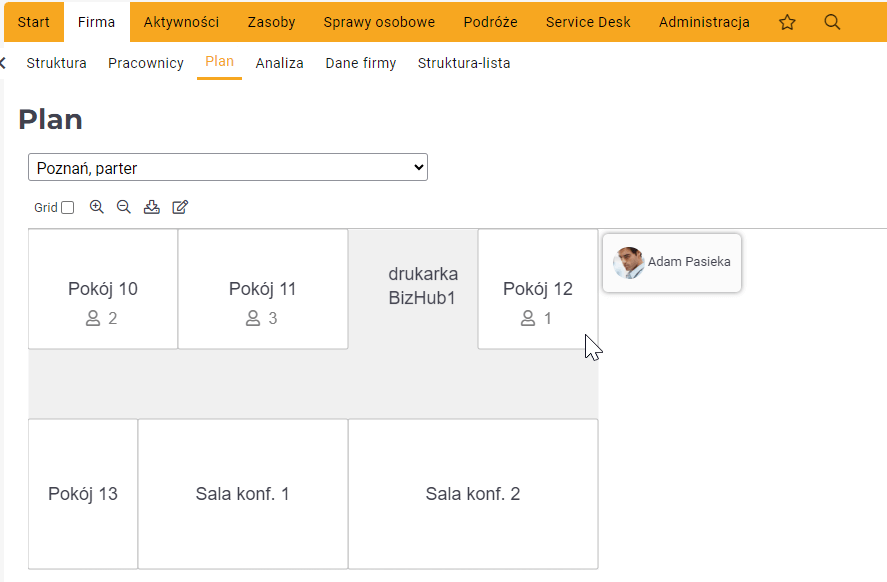Open search with the magnifying glass icon
The width and height of the screenshot is (887, 582).
pos(832,22)
